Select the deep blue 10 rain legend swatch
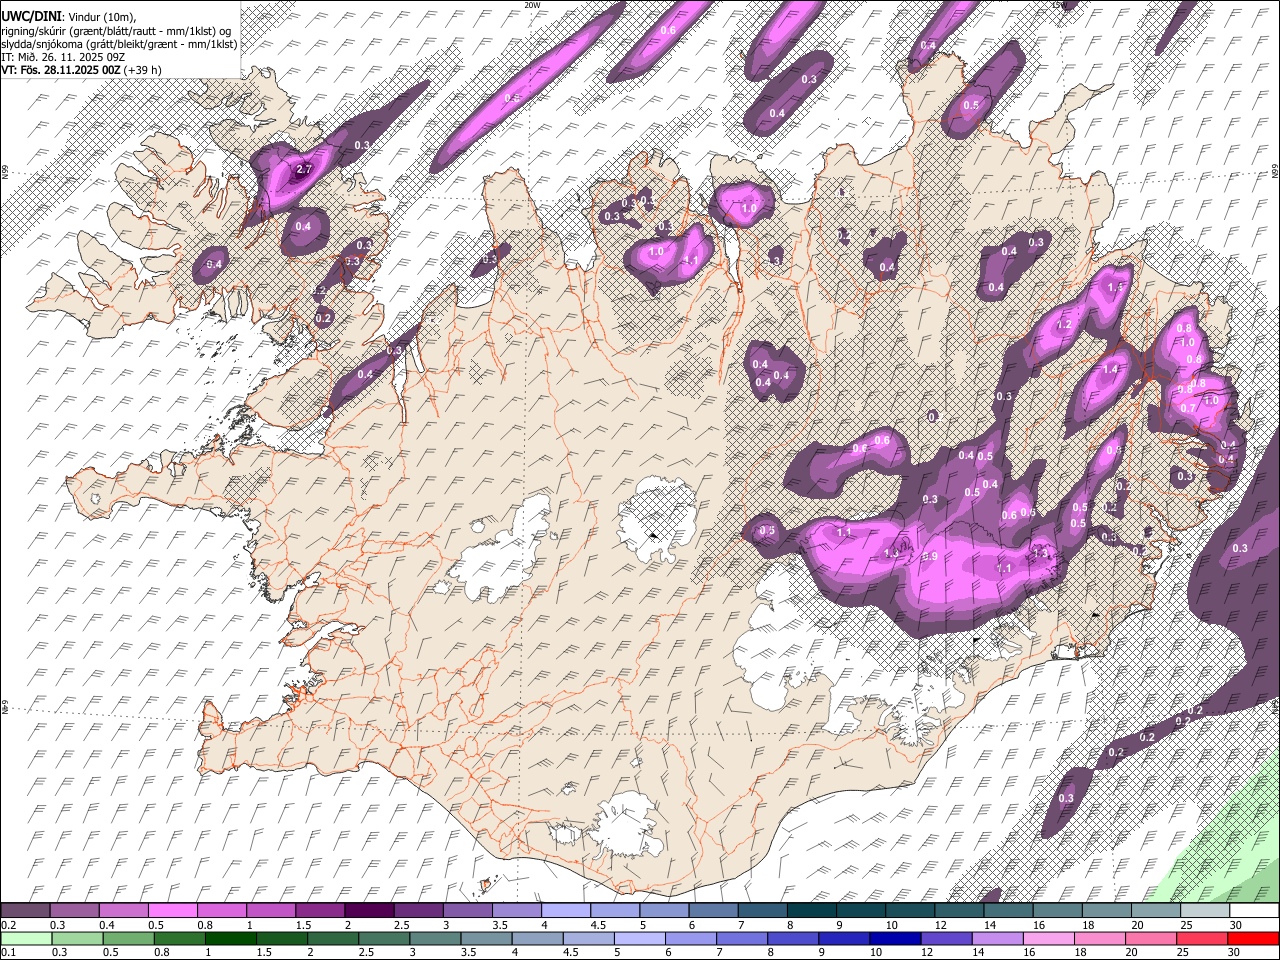The height and width of the screenshot is (960, 1280). (894, 938)
